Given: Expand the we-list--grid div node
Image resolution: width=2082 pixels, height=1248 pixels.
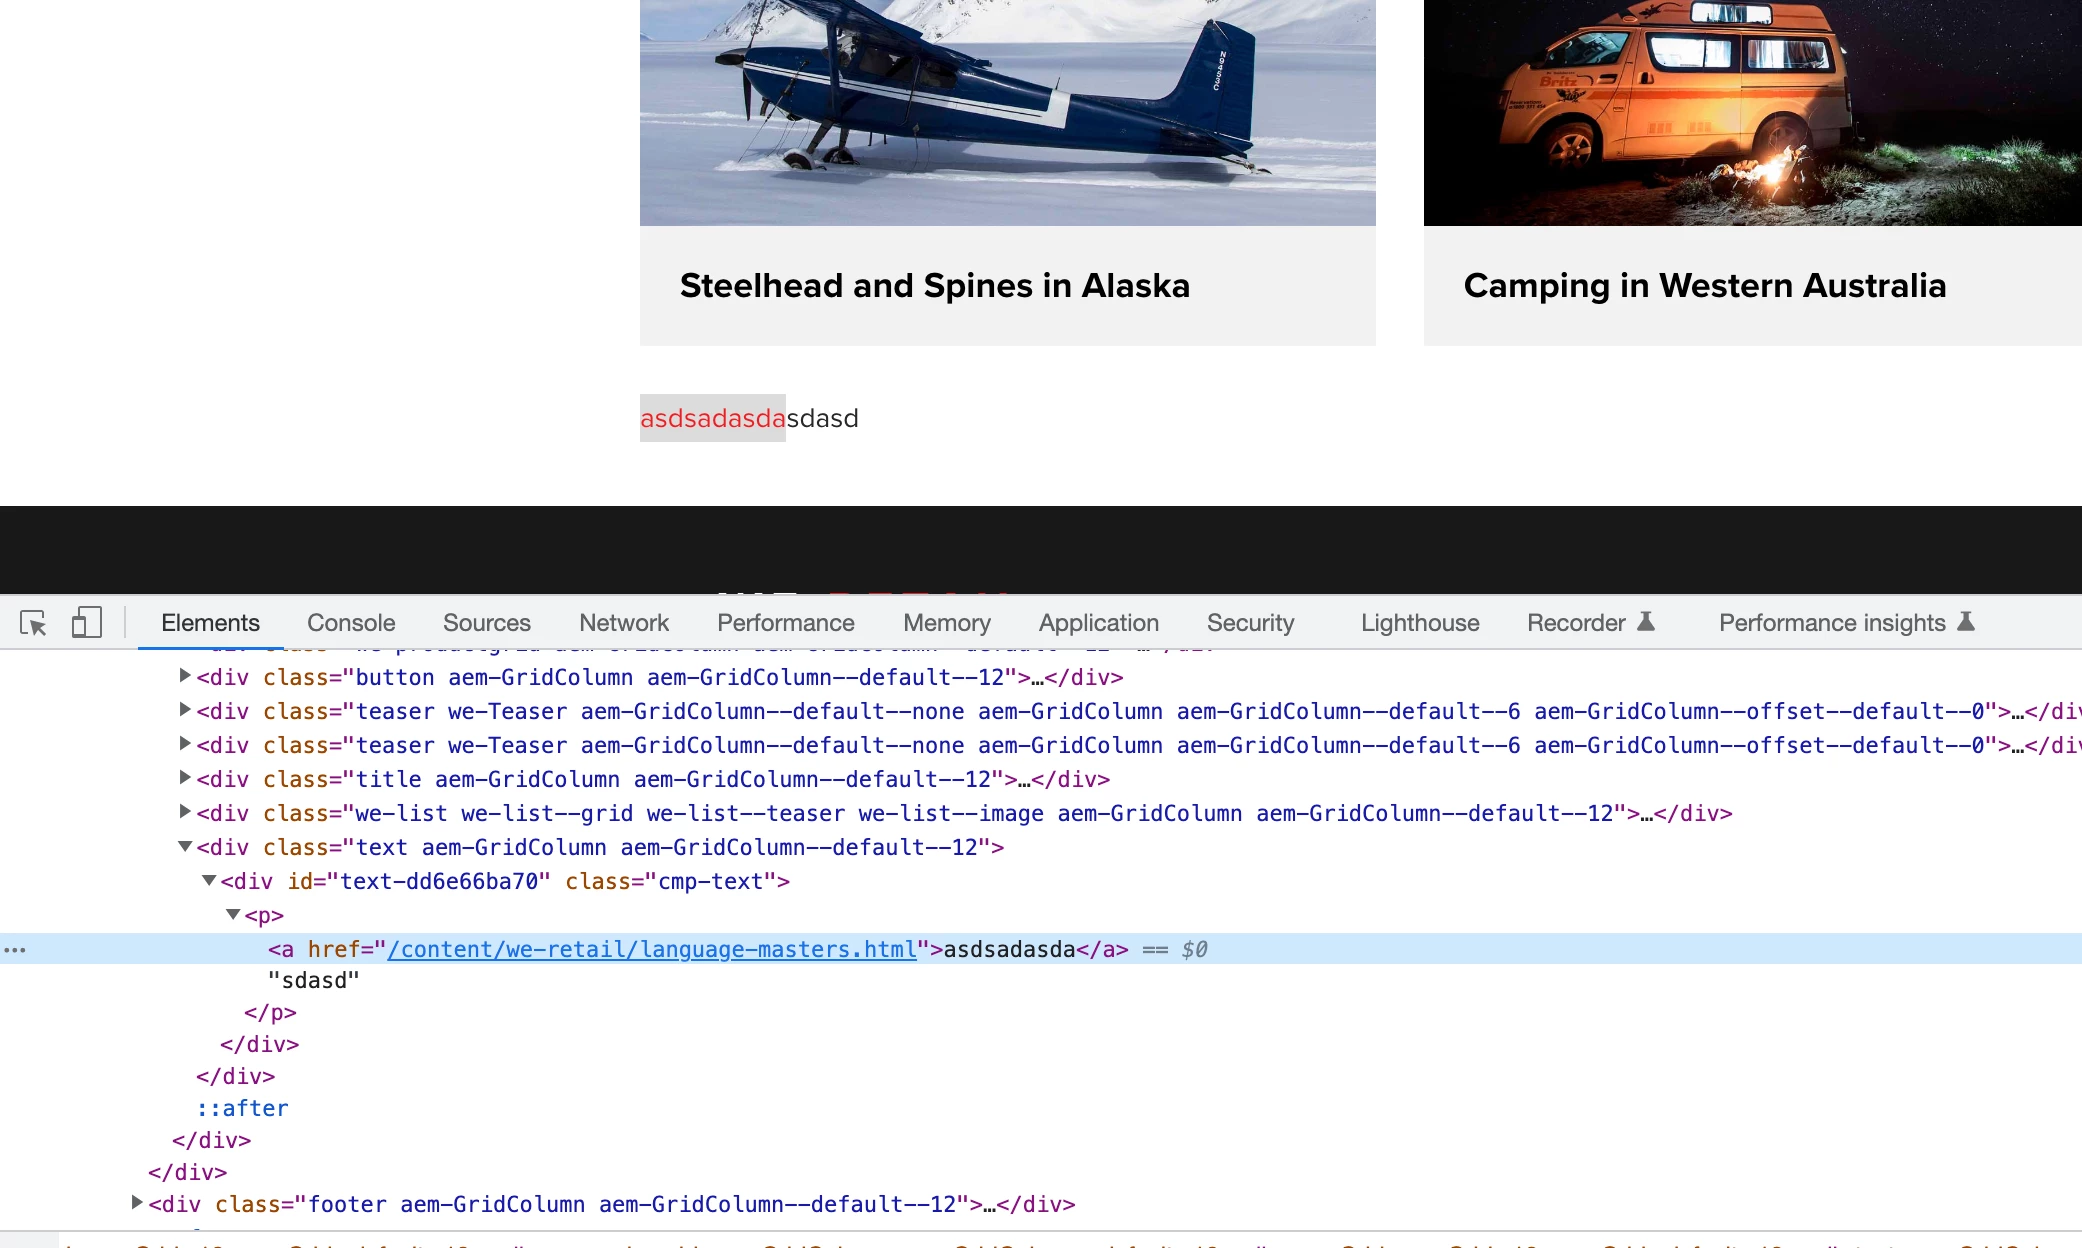Looking at the screenshot, I should (x=185, y=812).
